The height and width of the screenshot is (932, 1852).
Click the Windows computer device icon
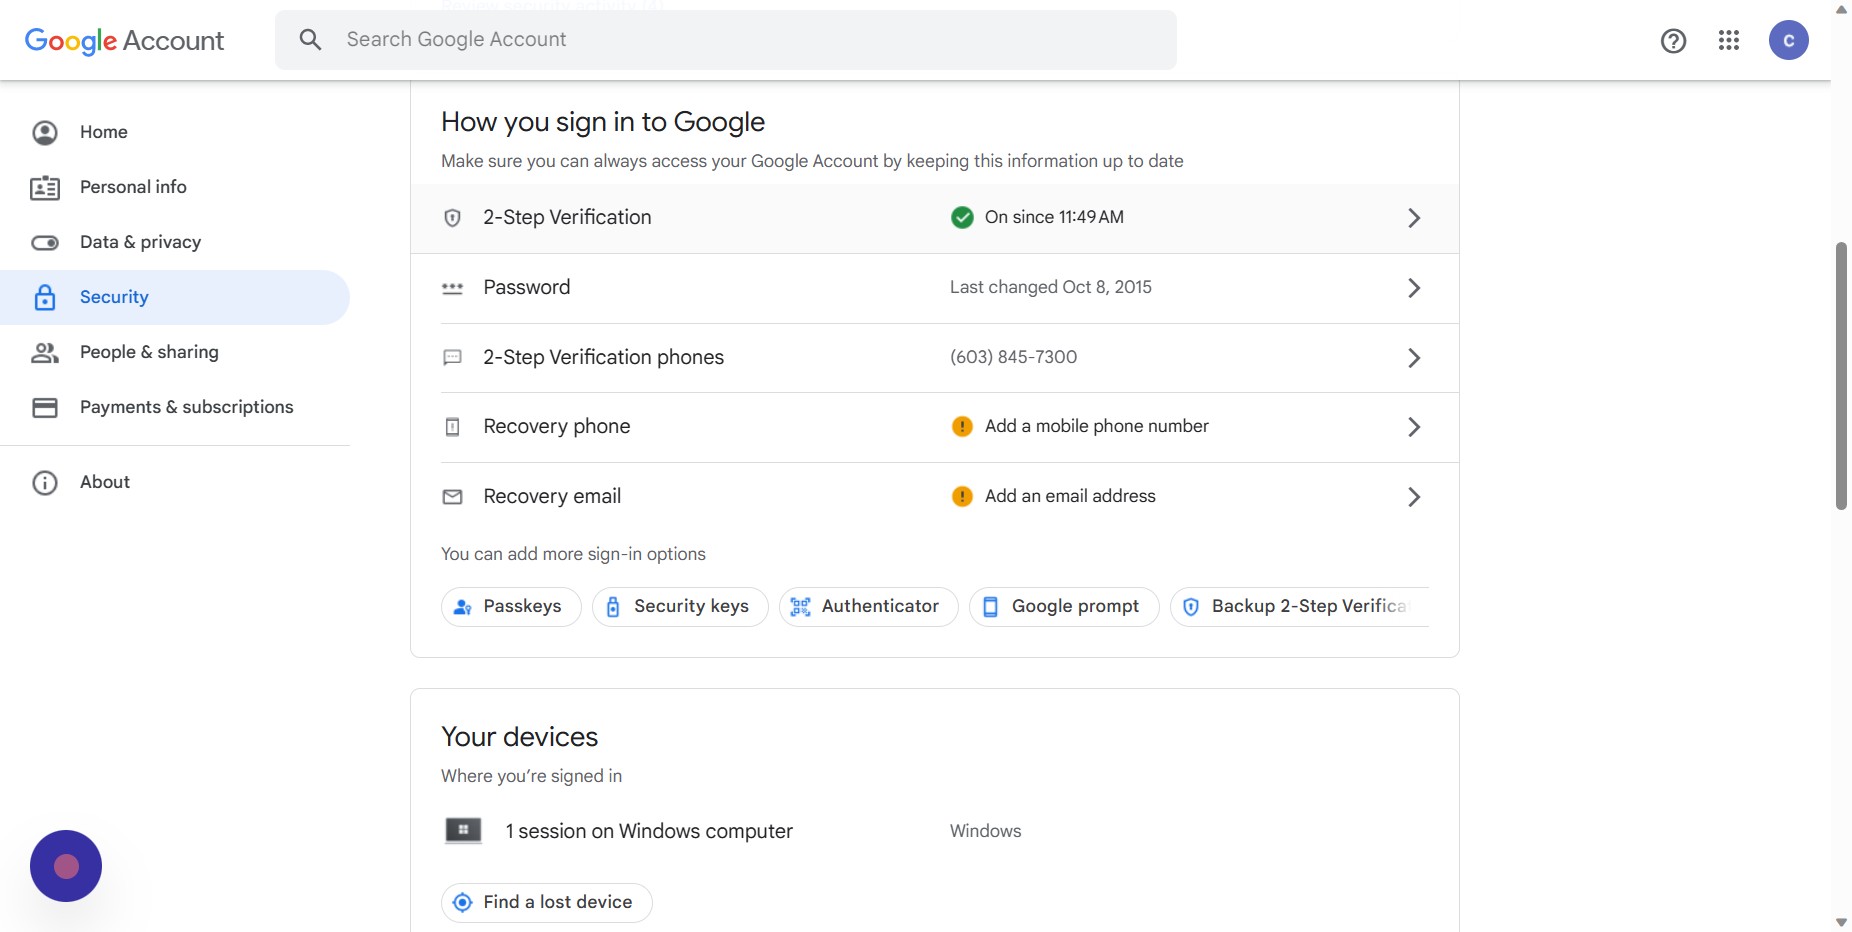click(x=463, y=830)
